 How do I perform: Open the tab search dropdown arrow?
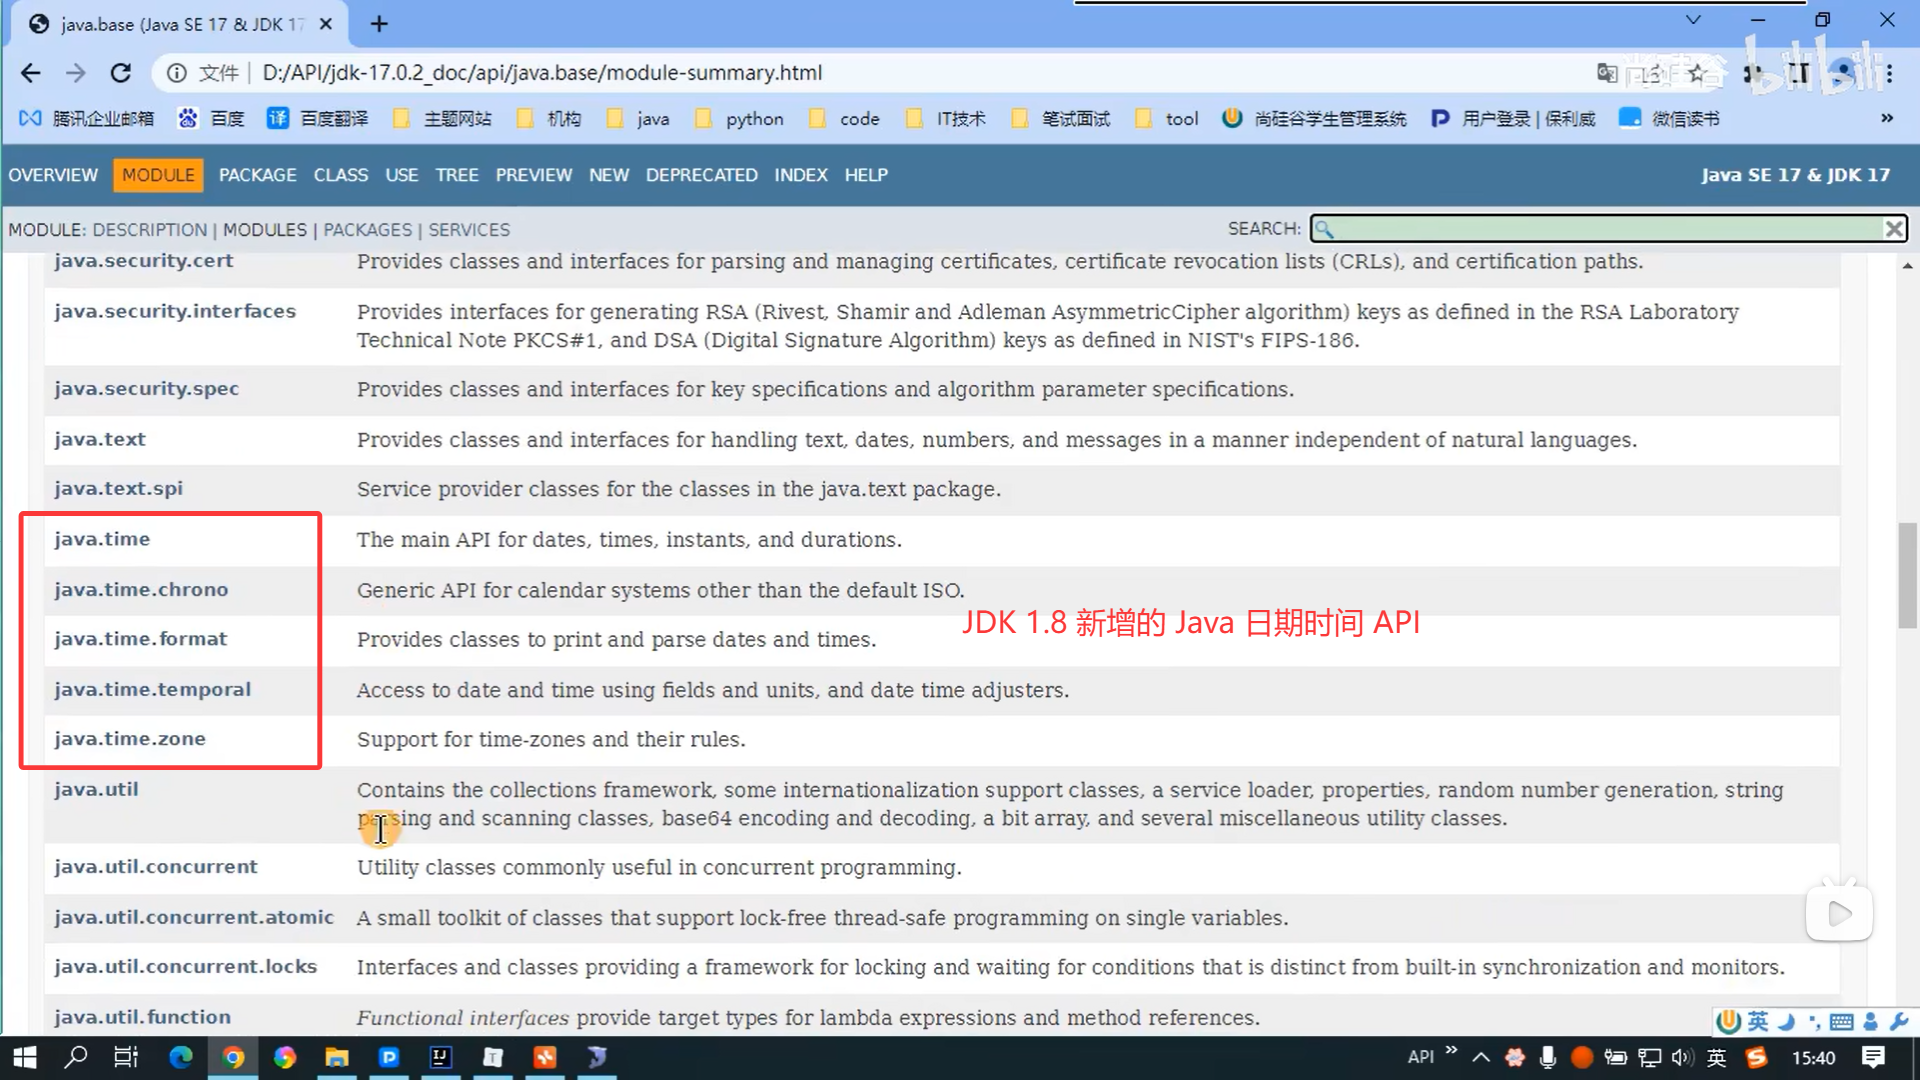(1692, 20)
